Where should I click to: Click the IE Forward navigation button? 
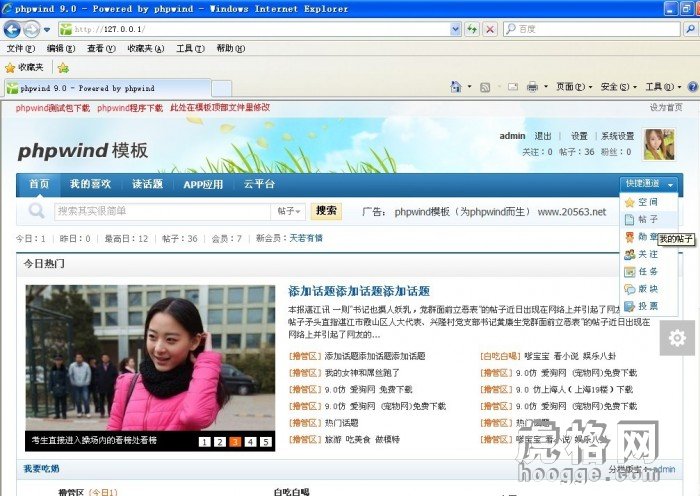[31, 29]
